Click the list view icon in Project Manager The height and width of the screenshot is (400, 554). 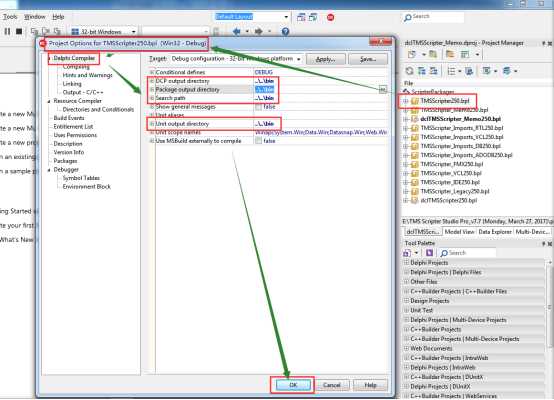click(x=451, y=71)
